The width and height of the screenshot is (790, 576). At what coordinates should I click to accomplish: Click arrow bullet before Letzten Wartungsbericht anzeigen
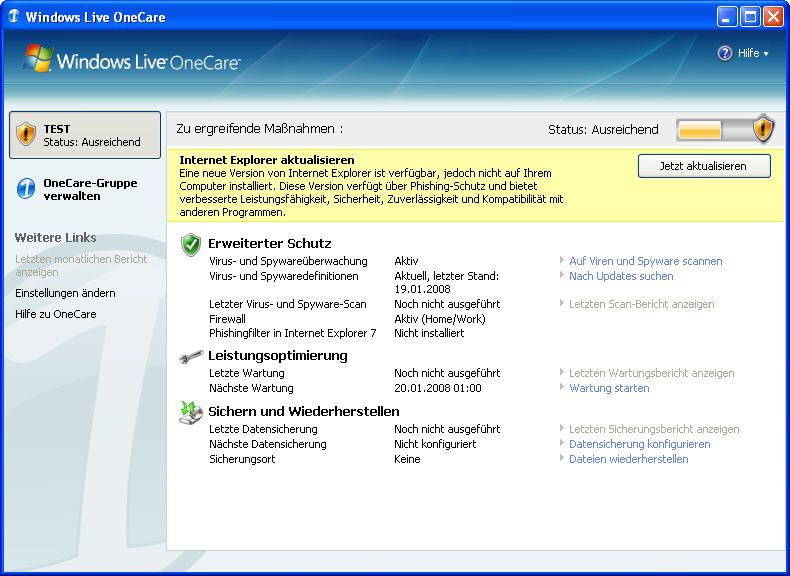point(562,372)
